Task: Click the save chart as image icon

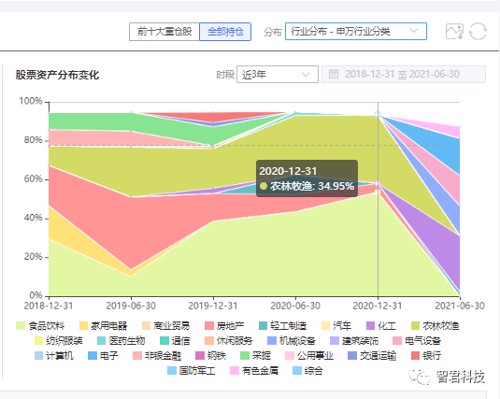Action: pos(455,32)
